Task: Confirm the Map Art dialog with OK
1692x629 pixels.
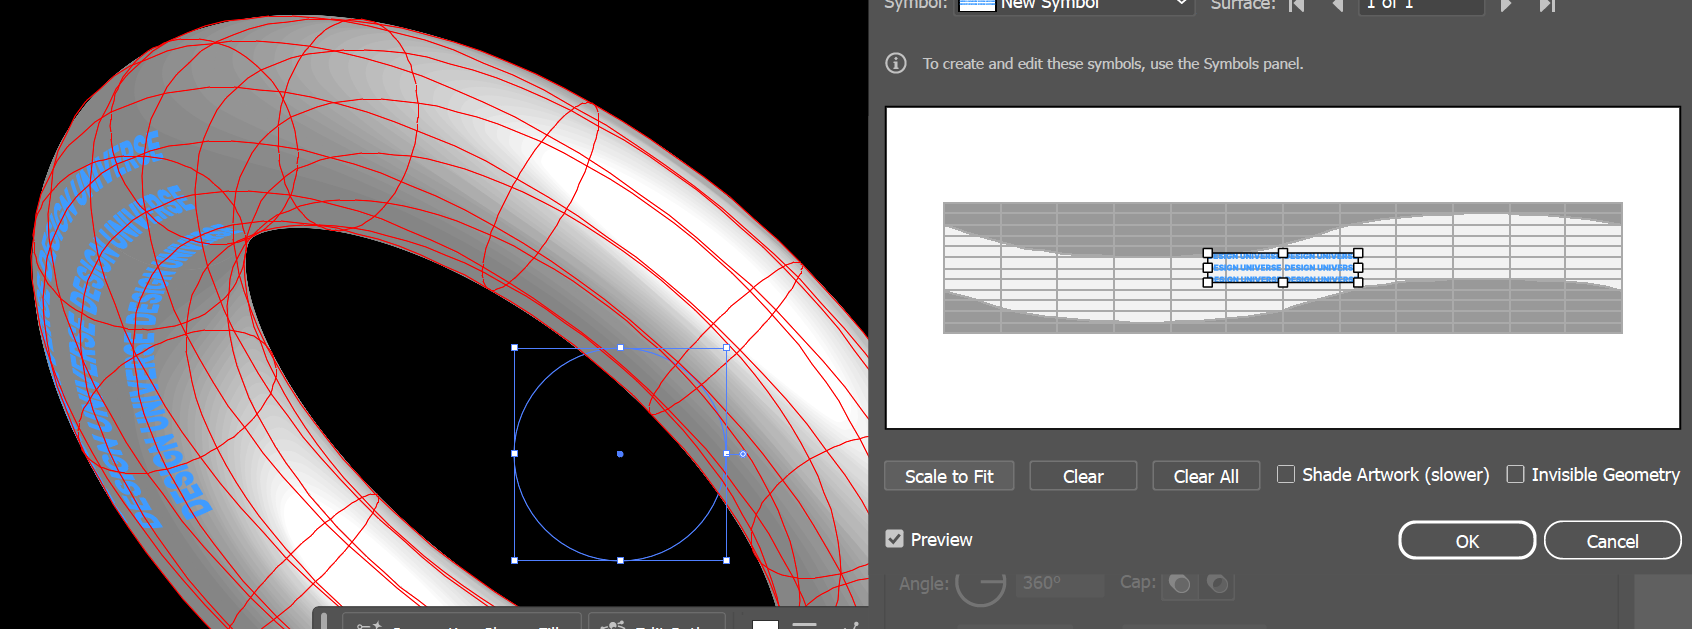Action: [x=1467, y=540]
